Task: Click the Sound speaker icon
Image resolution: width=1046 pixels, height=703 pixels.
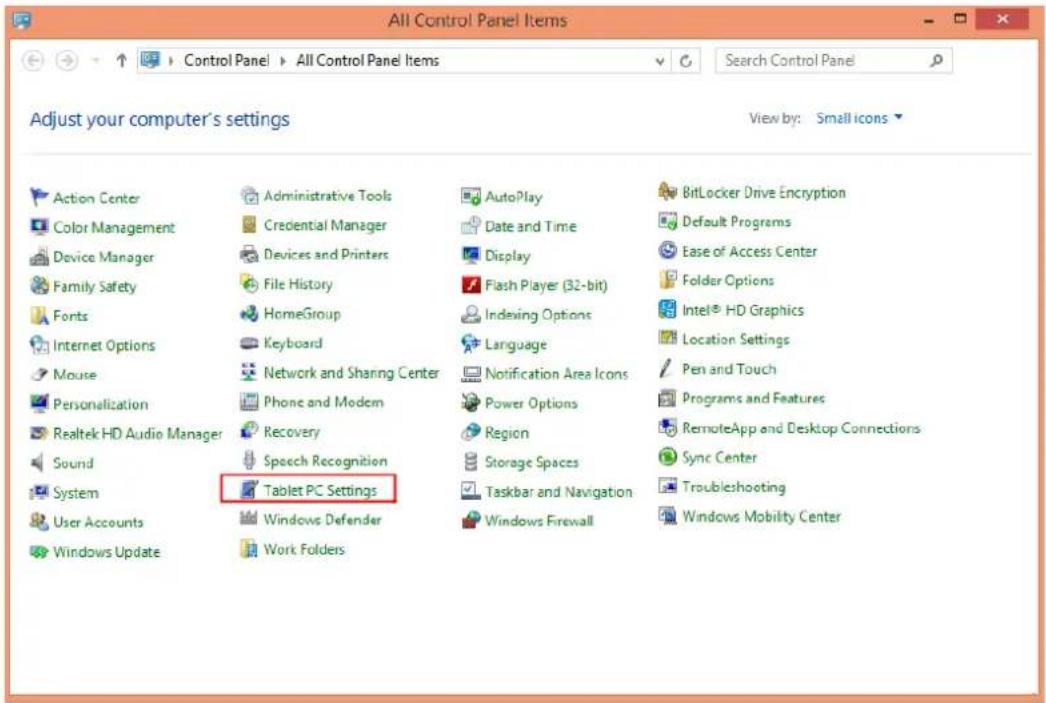Action: pos(39,463)
